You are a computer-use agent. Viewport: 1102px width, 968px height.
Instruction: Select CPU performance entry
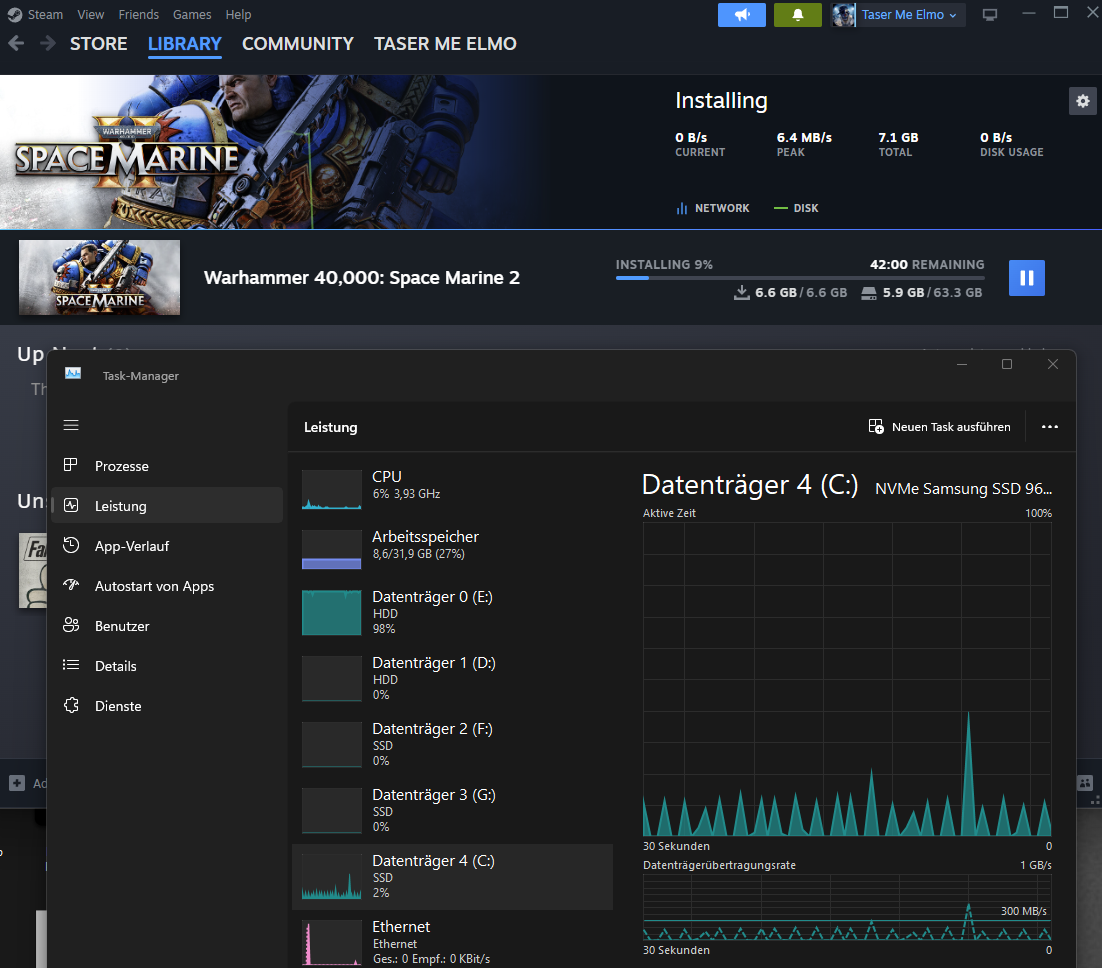coord(453,487)
